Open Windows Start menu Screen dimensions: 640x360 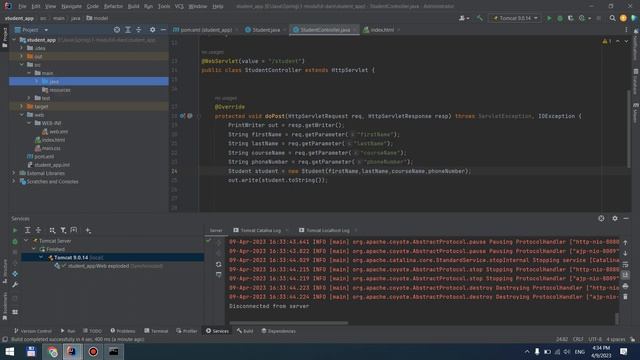tap(9, 351)
